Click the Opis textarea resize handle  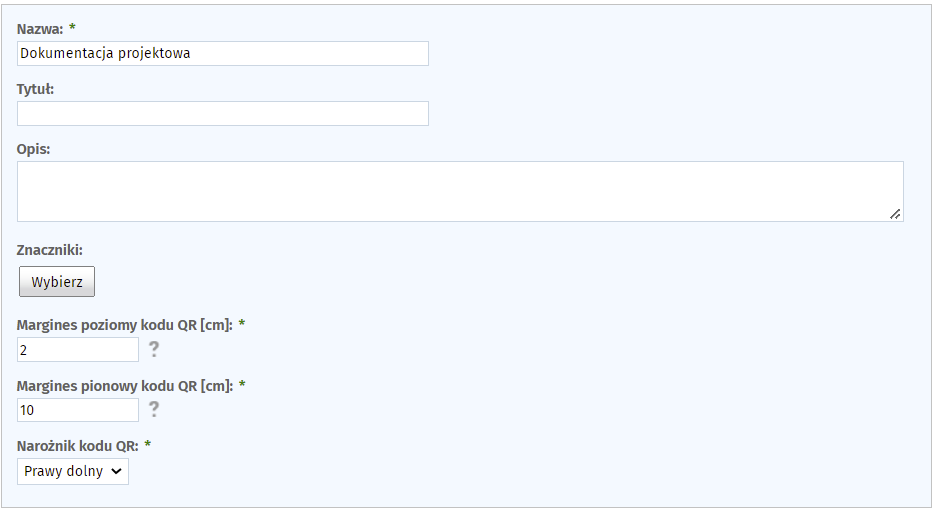click(895, 213)
